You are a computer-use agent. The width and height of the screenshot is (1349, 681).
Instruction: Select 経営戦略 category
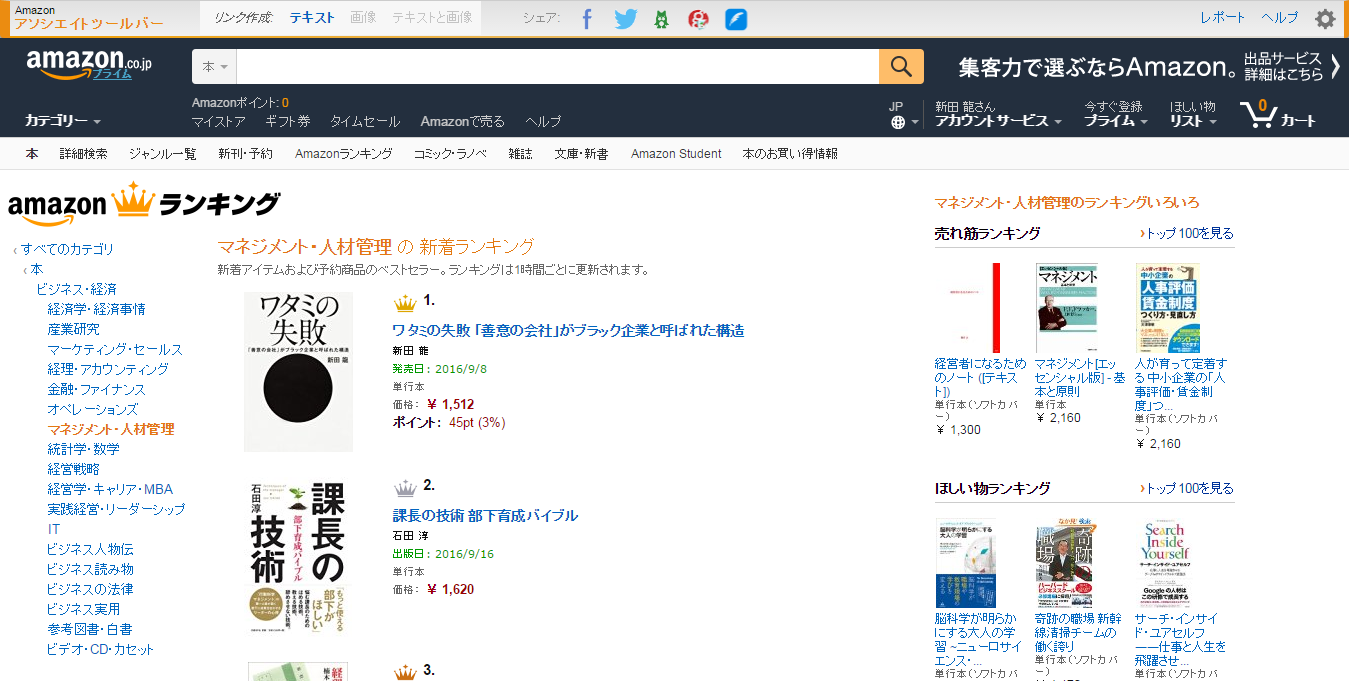point(73,469)
